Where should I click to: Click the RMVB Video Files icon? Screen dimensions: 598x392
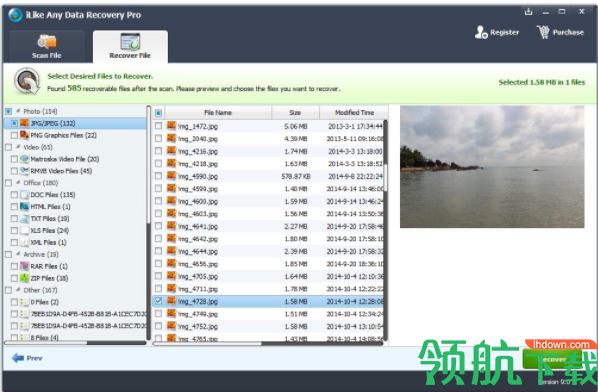(x=24, y=170)
